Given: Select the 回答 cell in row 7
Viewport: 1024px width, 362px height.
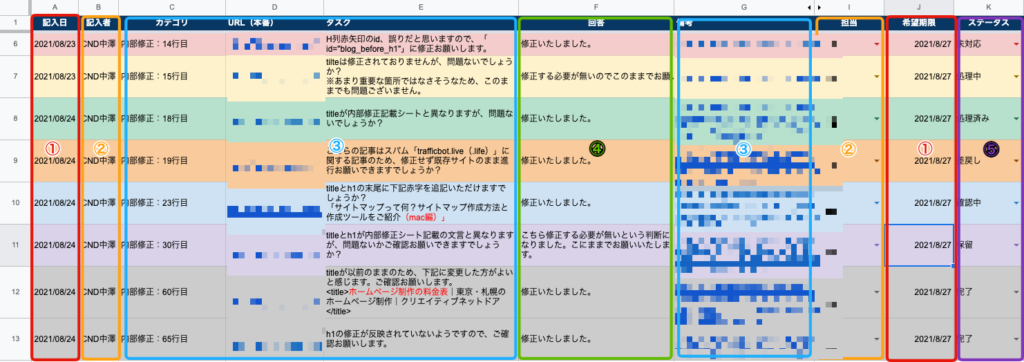Looking at the screenshot, I should 596,76.
